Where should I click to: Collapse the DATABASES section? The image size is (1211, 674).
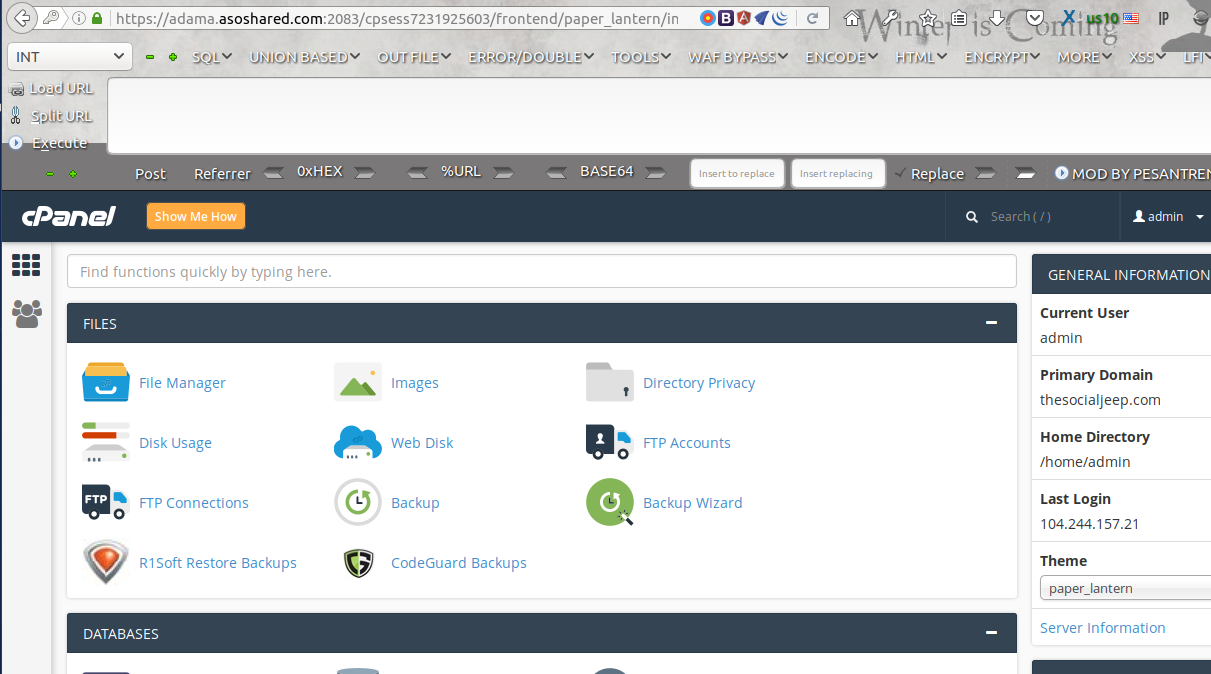(x=991, y=633)
